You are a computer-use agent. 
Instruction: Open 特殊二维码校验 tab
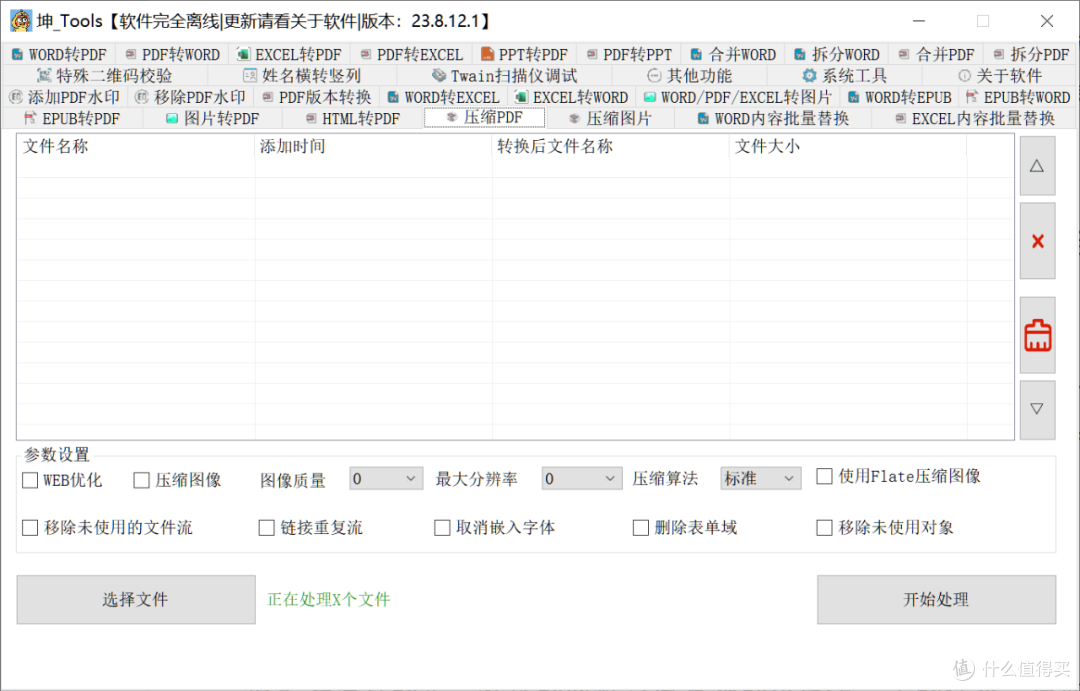point(105,76)
